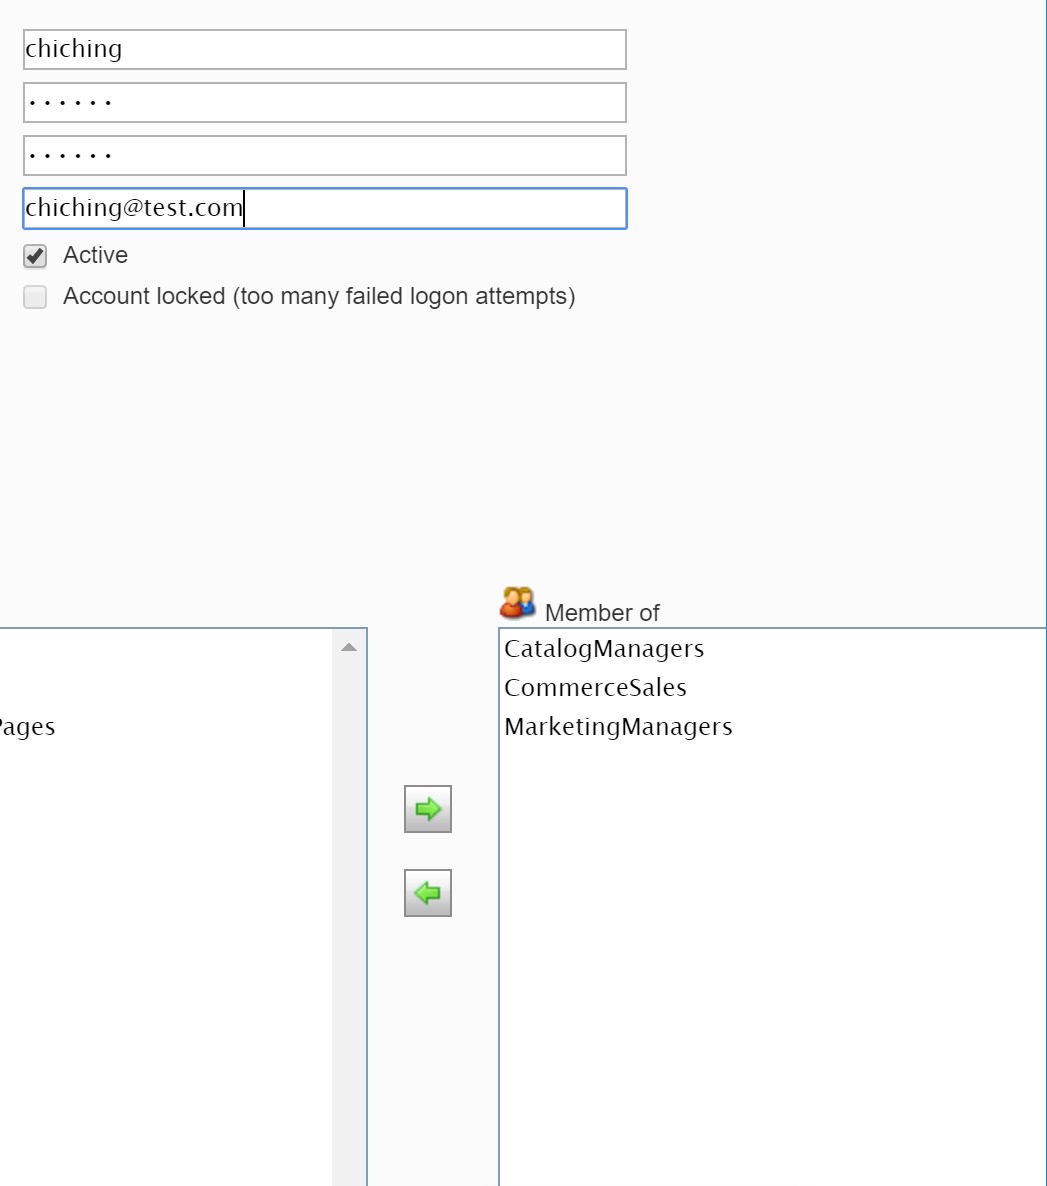Screen dimensions: 1047x1186
Task: Focus the username field containing 'chiching'
Action: pyautogui.click(x=324, y=50)
